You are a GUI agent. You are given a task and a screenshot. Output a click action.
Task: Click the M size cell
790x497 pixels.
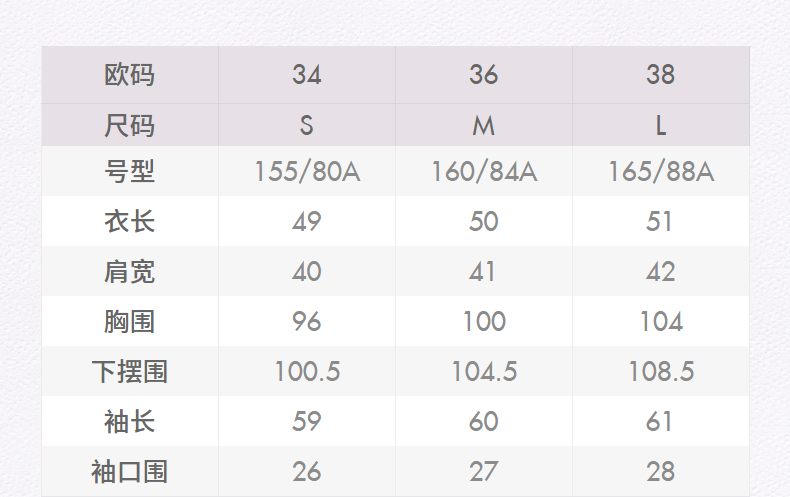coord(484,125)
